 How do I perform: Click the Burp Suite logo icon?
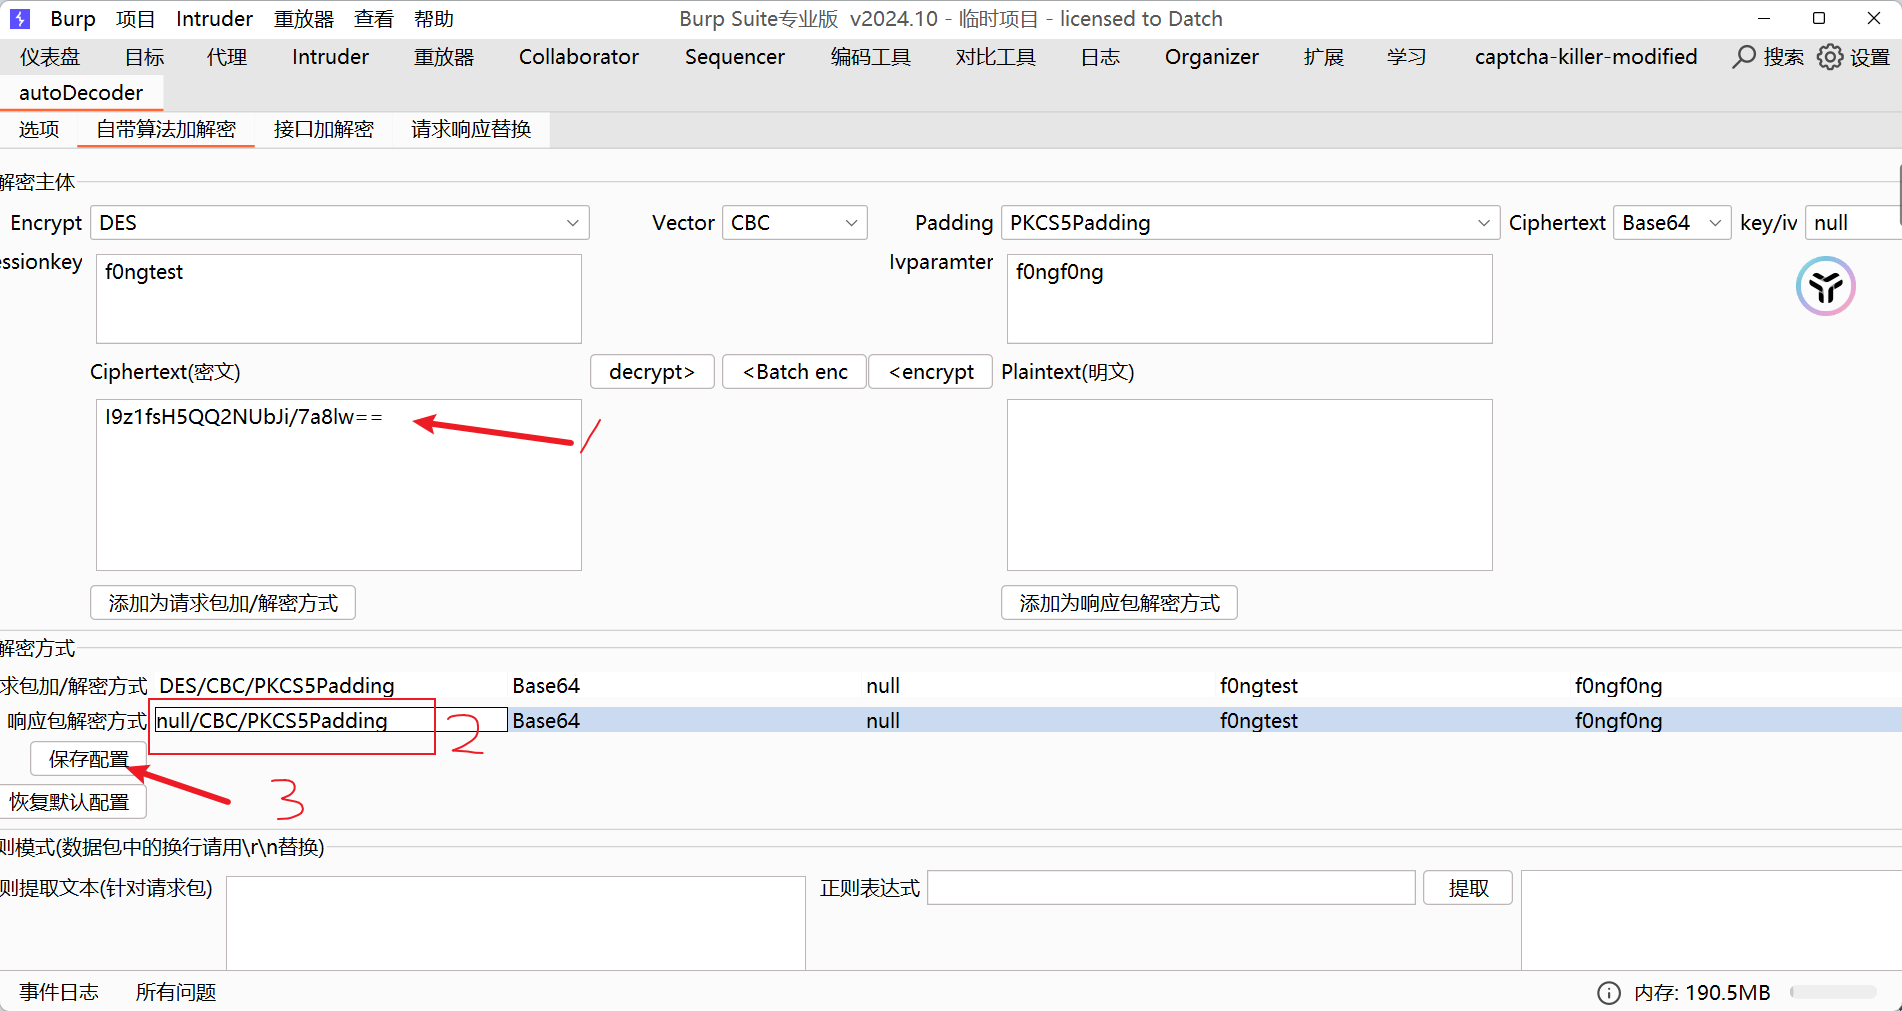click(x=20, y=18)
